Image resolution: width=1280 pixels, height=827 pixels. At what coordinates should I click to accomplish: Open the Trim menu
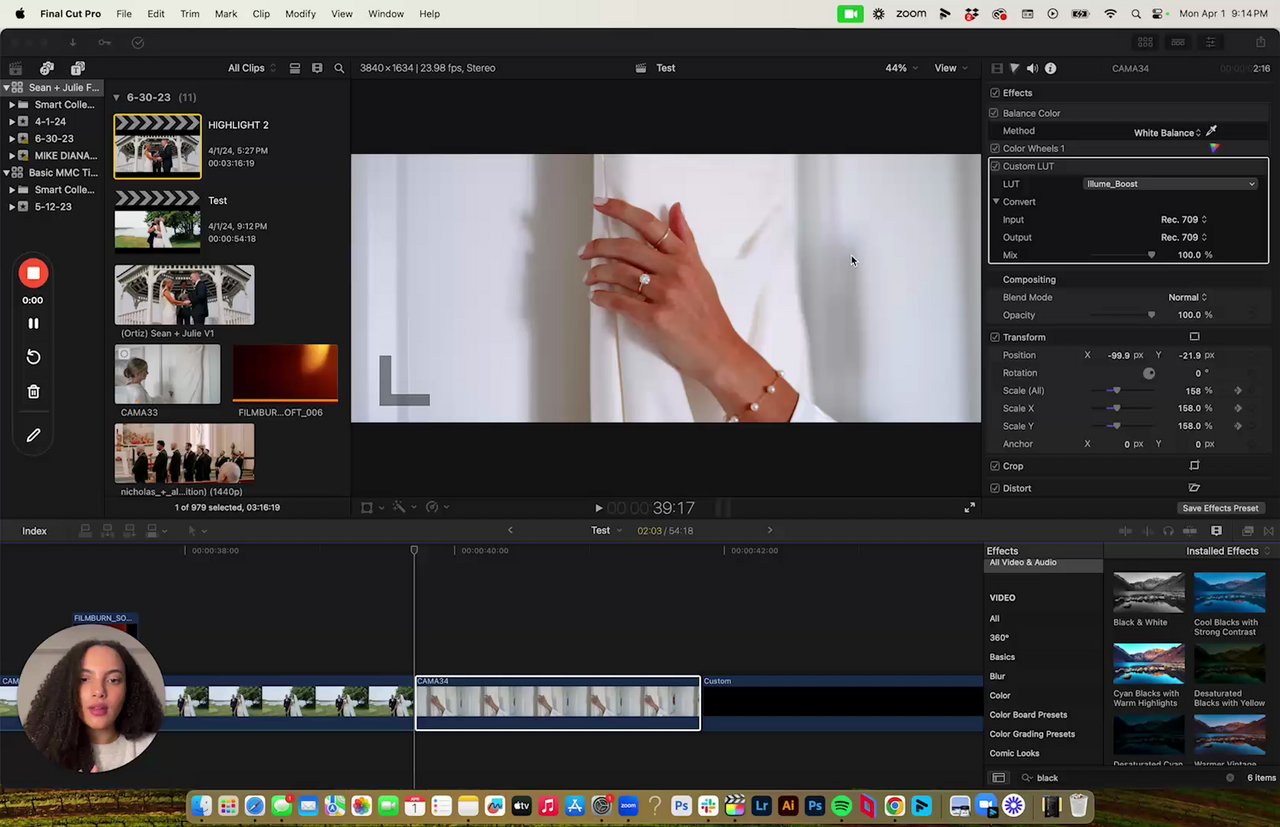tap(190, 14)
